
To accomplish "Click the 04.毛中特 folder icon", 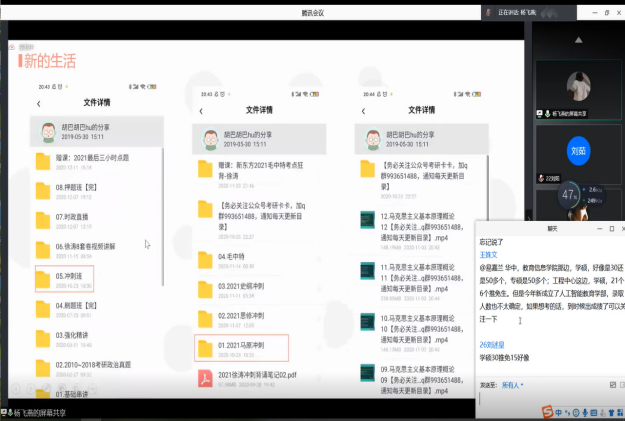I will [x=207, y=258].
